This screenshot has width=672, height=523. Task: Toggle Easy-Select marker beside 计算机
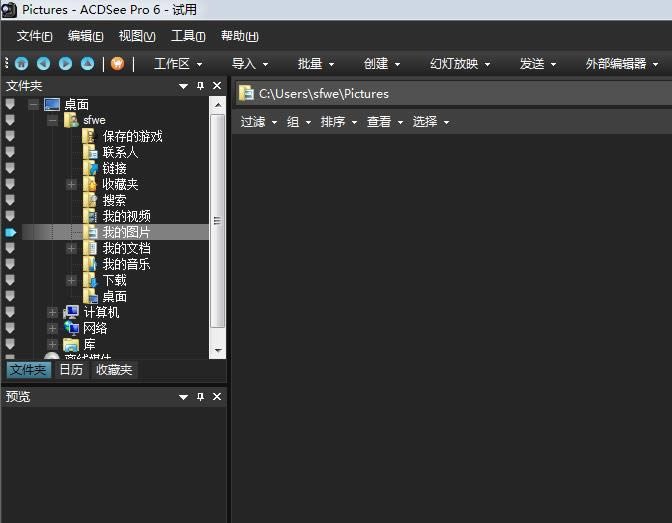pos(10,313)
